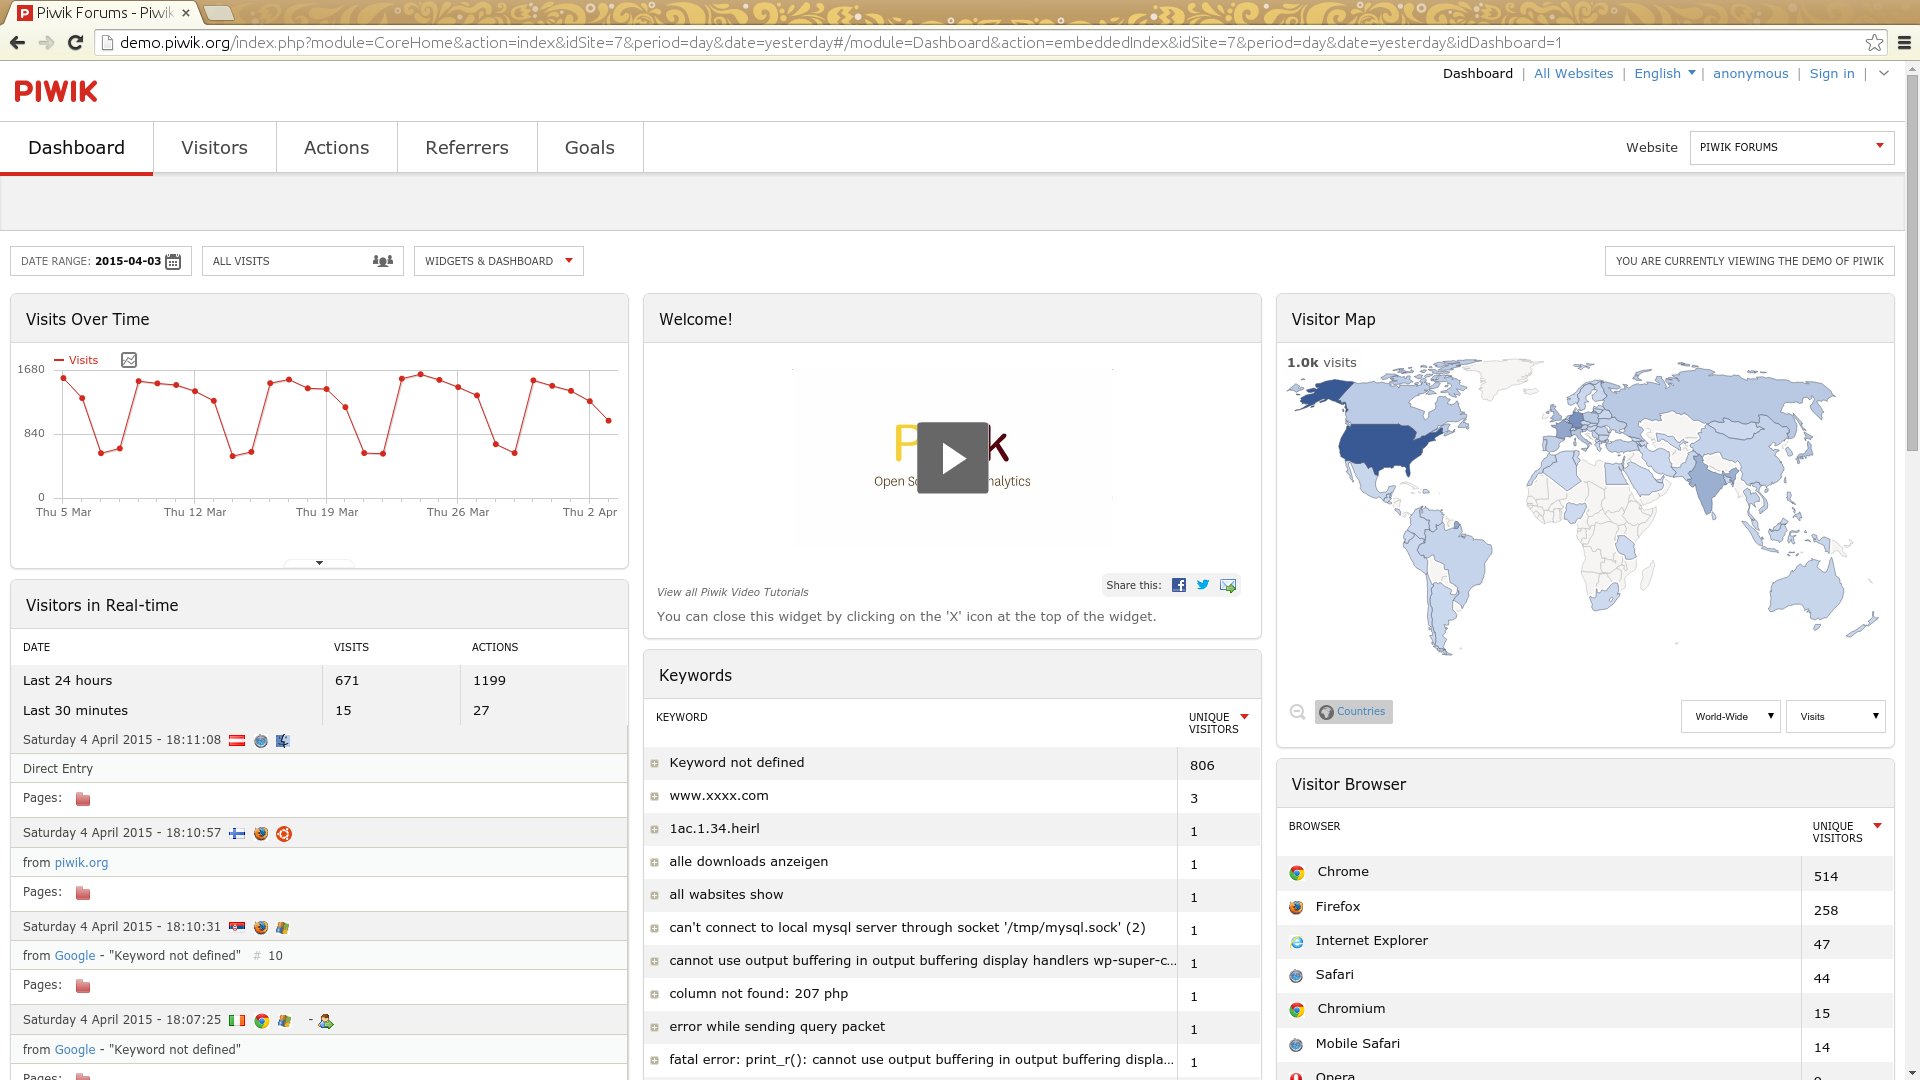The width and height of the screenshot is (1920, 1080).
Task: Click the map zoom out magnifier icon
Action: click(x=1297, y=712)
